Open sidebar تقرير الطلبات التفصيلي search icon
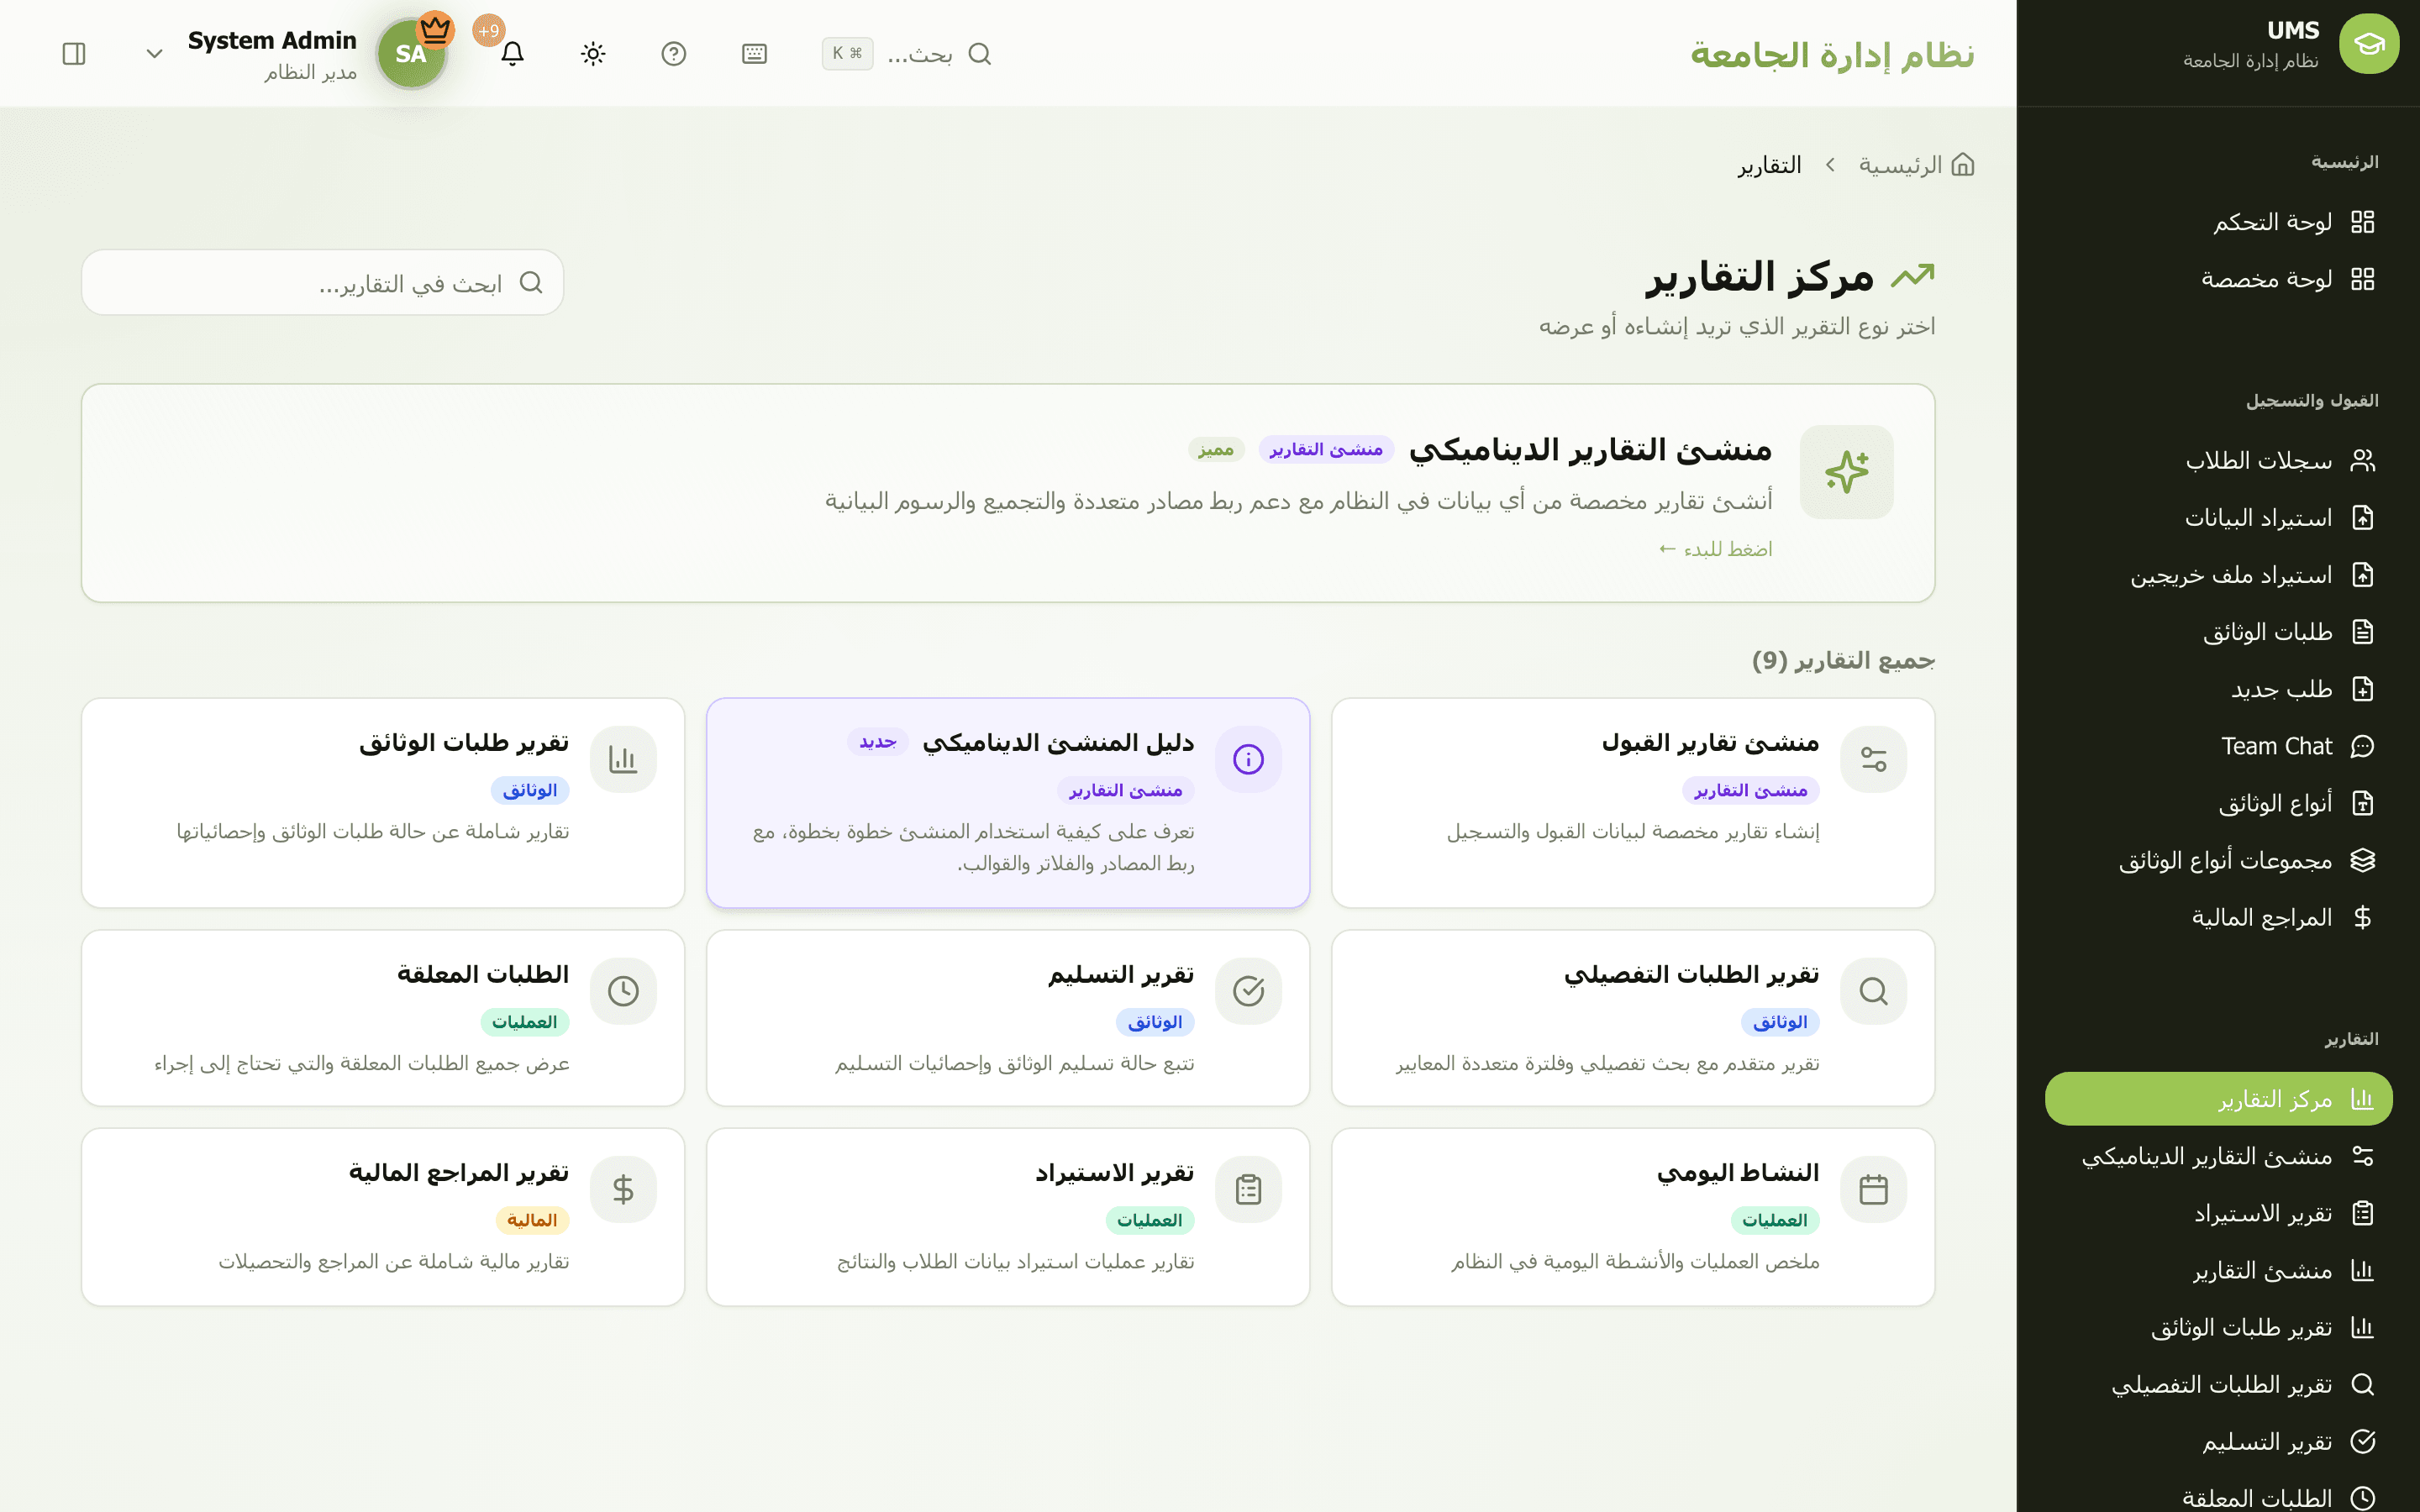The height and width of the screenshot is (1512, 2420). pos(2362,1384)
